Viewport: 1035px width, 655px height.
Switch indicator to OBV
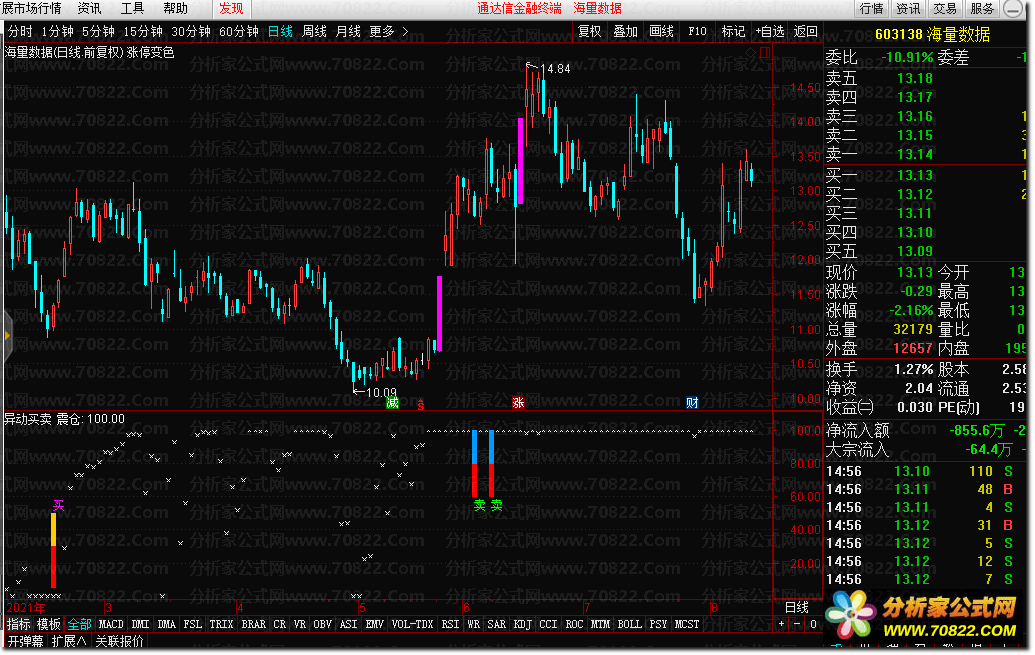point(322,624)
